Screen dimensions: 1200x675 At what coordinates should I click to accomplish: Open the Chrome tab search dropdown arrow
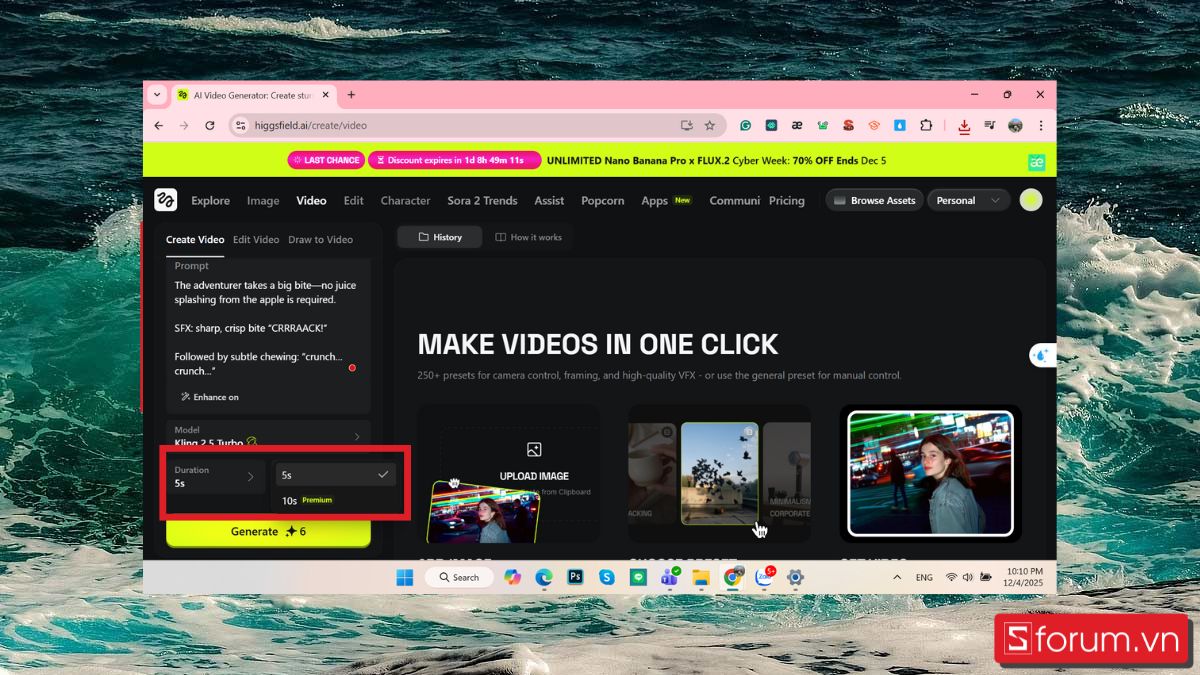[157, 95]
